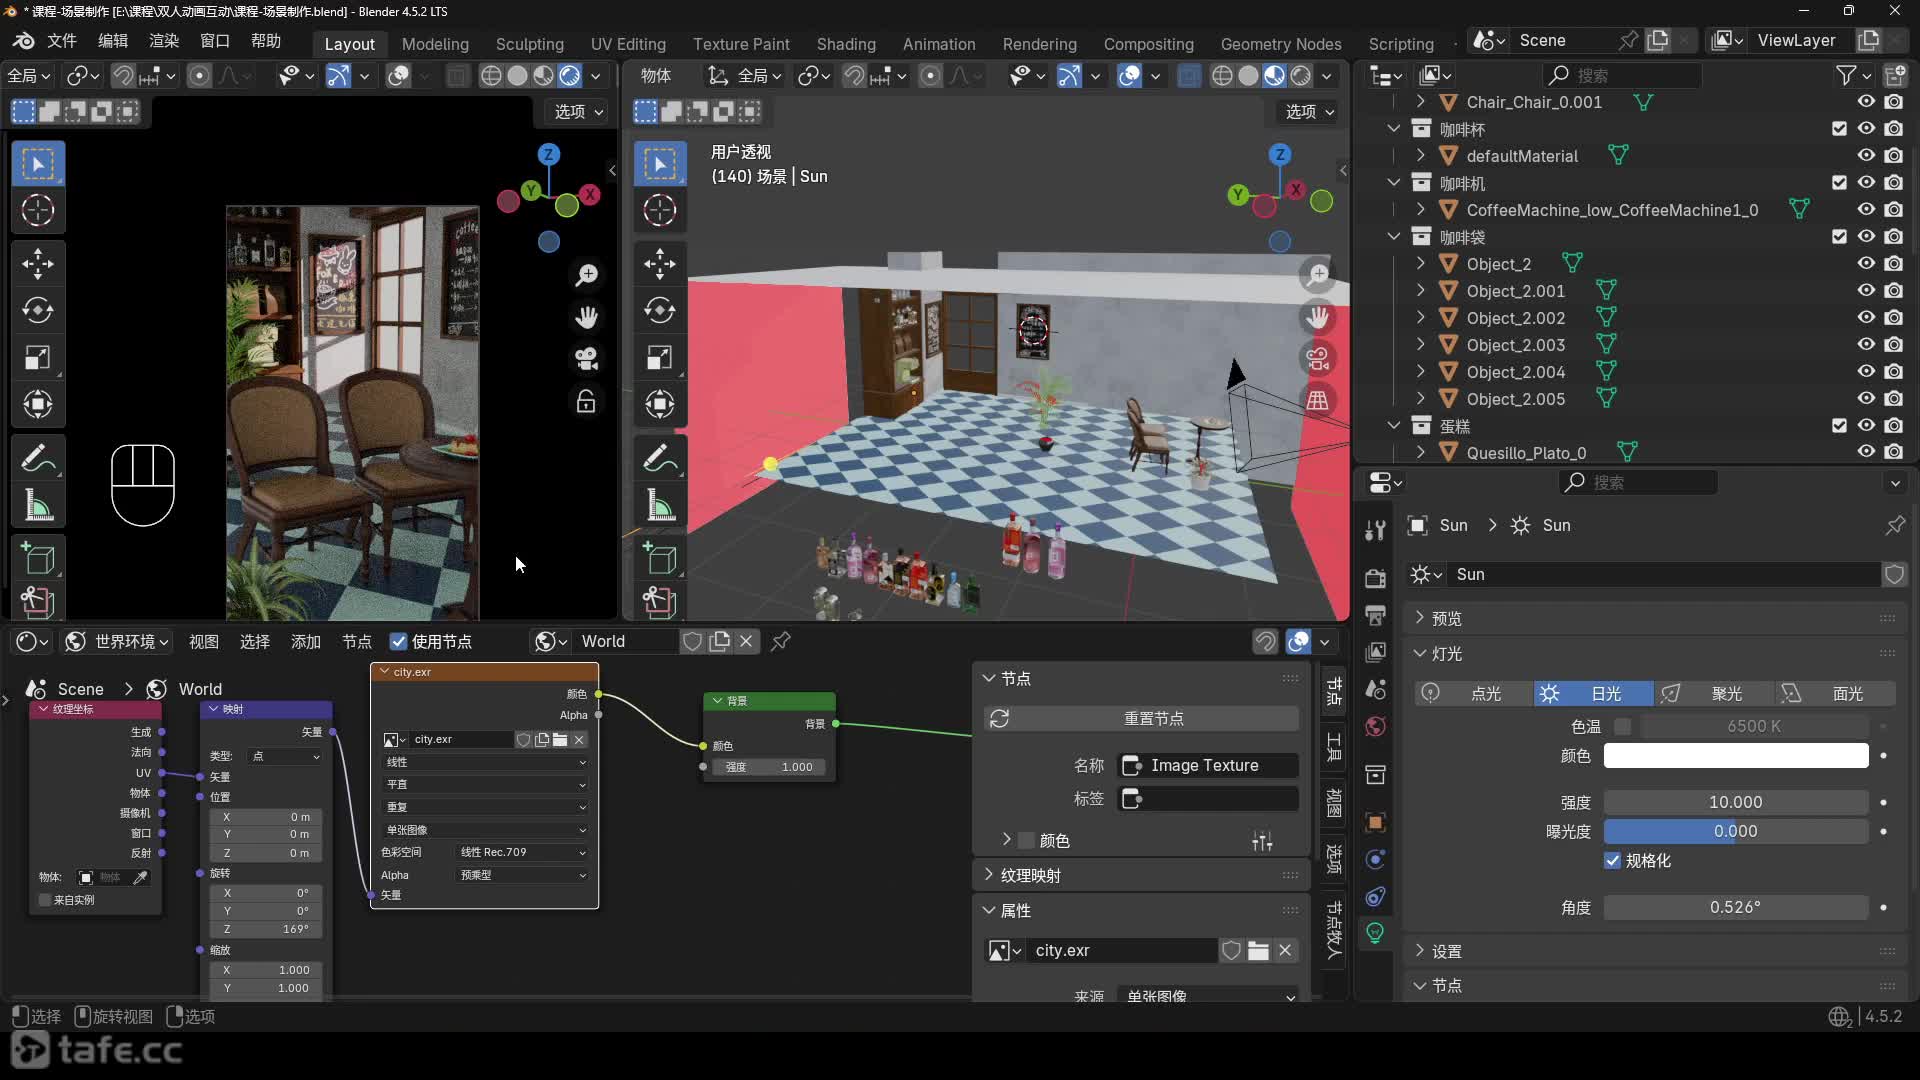Open the World properties tab icon
The width and height of the screenshot is (1920, 1080).
pyautogui.click(x=1376, y=727)
